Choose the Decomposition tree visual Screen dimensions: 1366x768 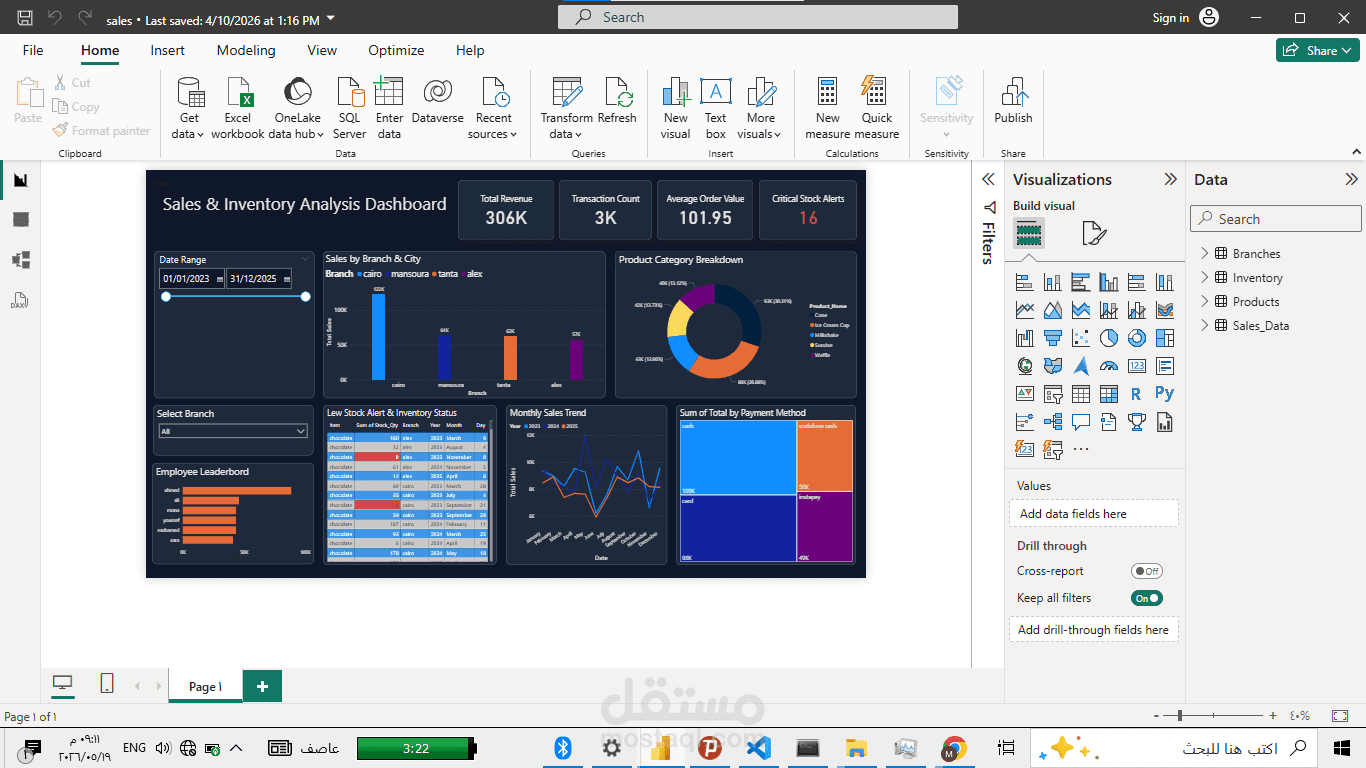(1052, 422)
